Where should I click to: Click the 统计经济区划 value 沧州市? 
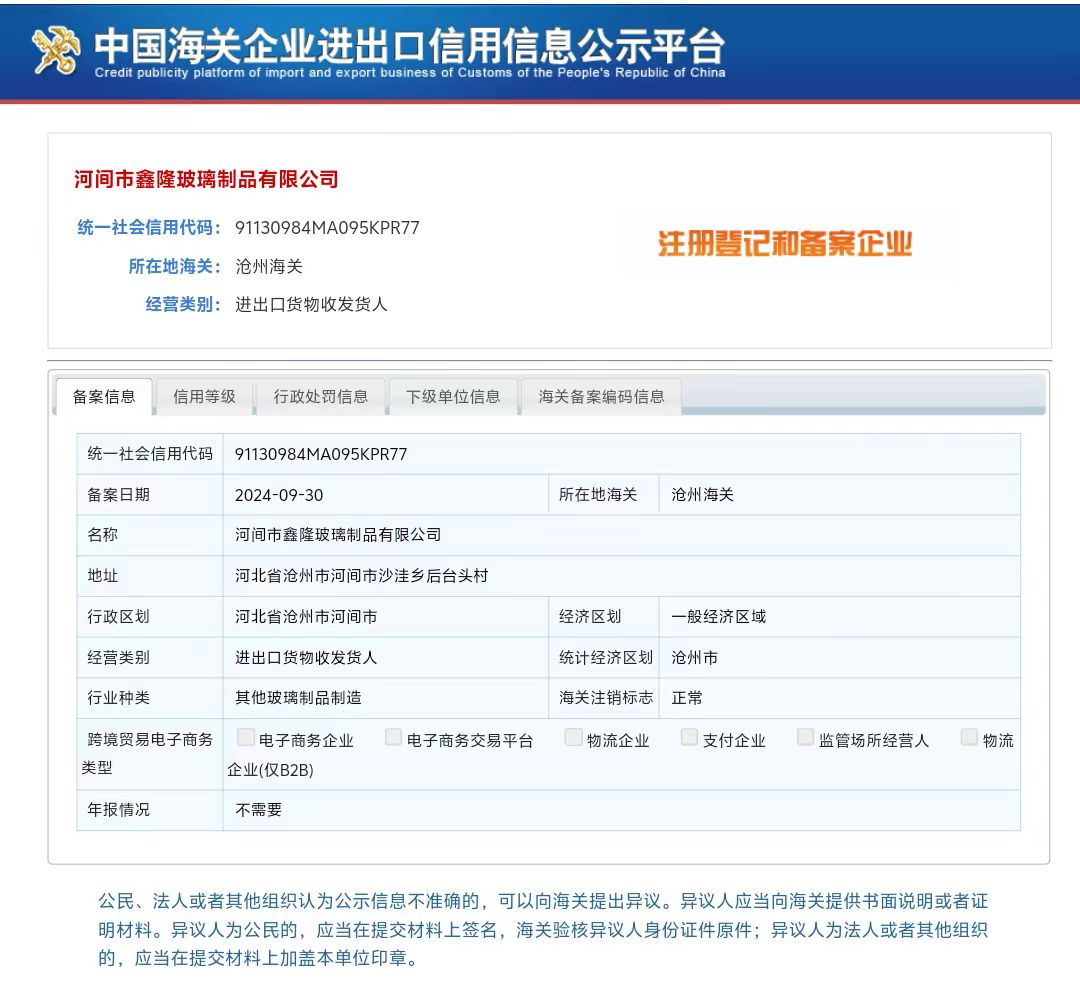tap(694, 658)
